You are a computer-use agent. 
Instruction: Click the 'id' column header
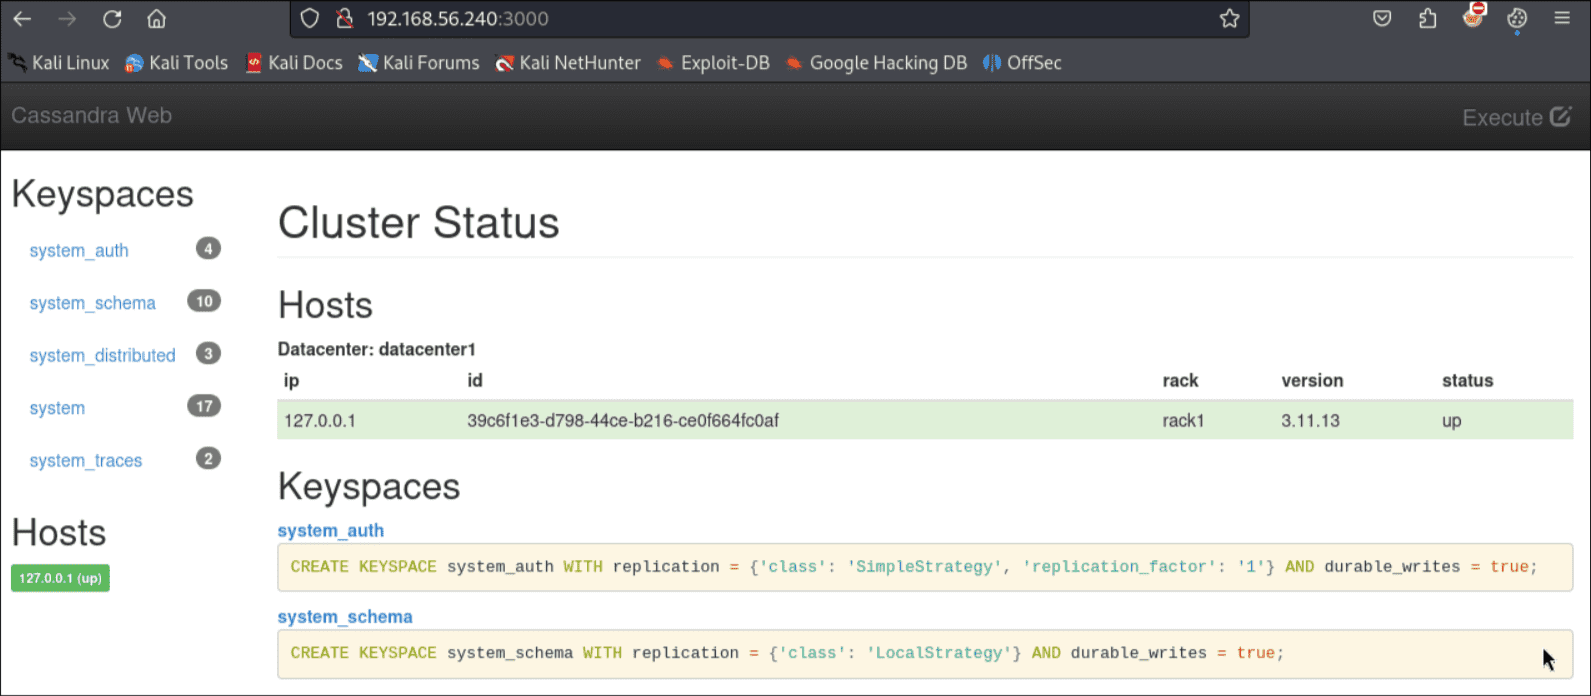click(475, 380)
